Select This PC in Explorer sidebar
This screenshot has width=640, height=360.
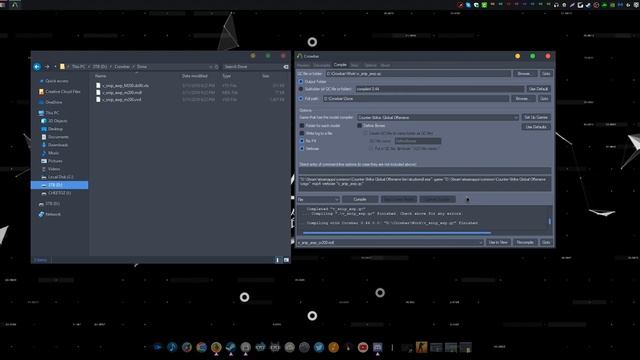click(49, 113)
